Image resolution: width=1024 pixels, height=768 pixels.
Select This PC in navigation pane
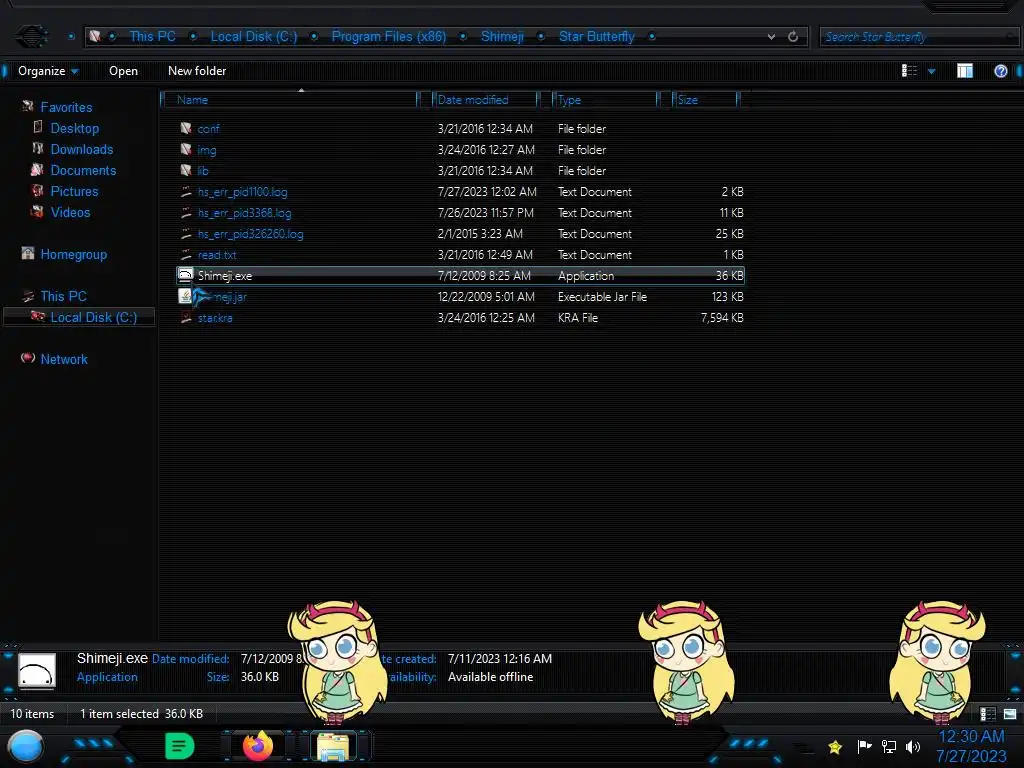63,296
